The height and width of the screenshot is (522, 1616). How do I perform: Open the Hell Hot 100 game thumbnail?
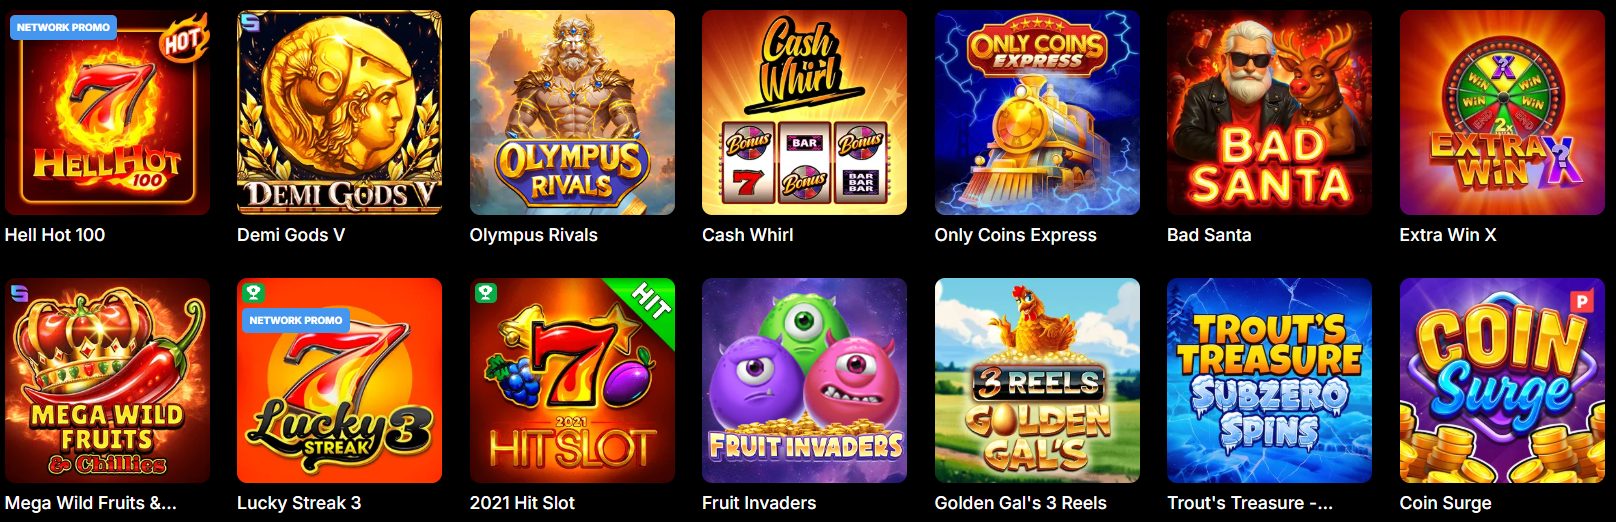click(x=107, y=113)
